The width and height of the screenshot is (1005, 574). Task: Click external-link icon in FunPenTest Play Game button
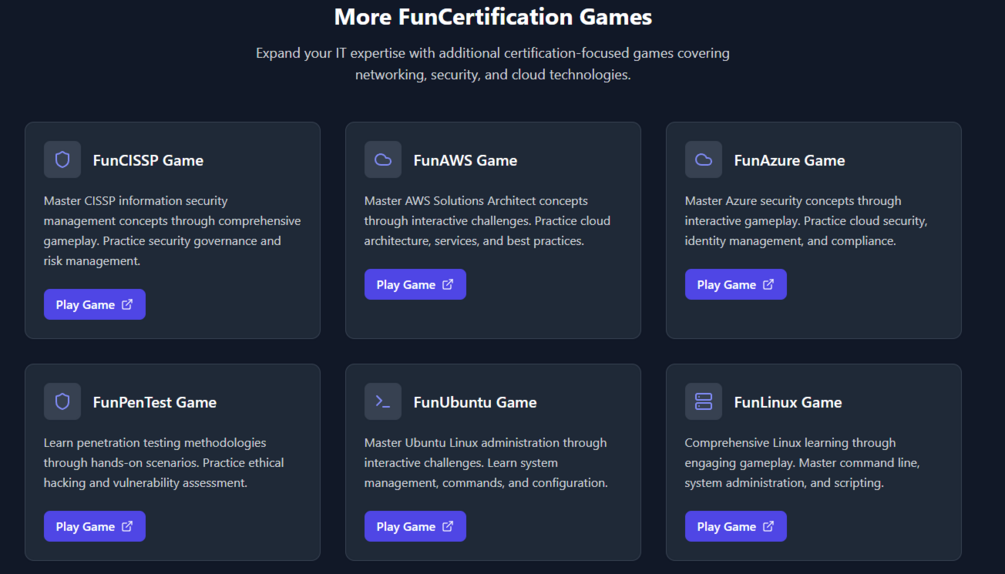pyautogui.click(x=127, y=527)
